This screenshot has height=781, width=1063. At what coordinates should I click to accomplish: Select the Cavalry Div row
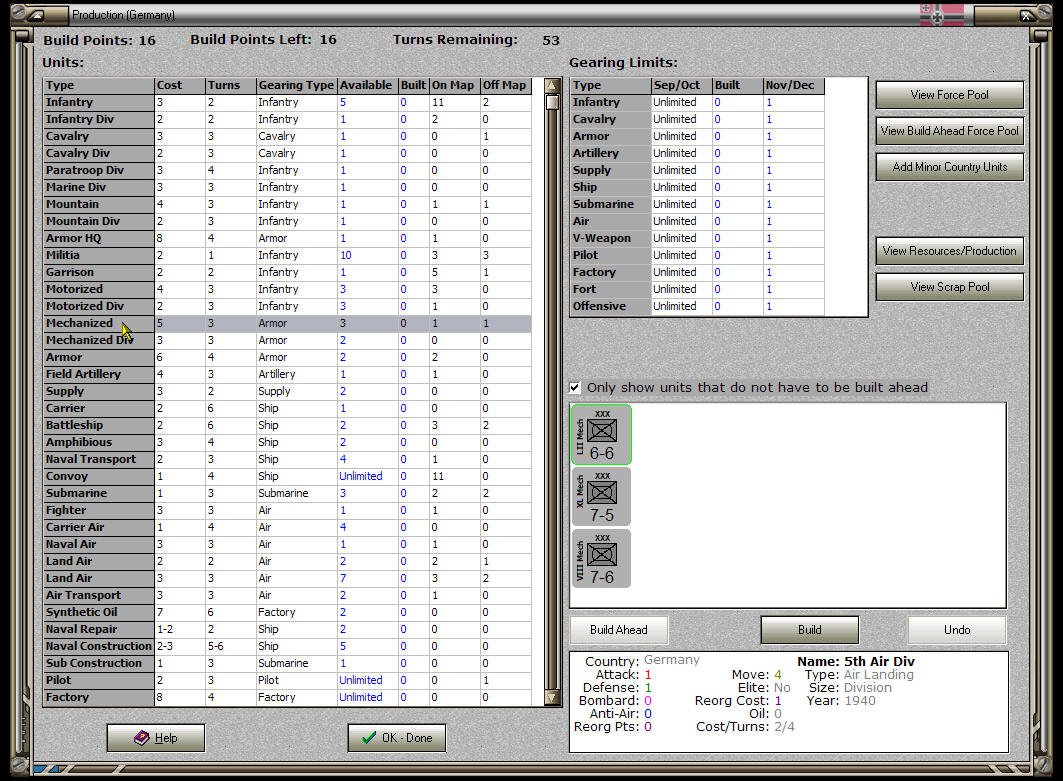(x=287, y=153)
